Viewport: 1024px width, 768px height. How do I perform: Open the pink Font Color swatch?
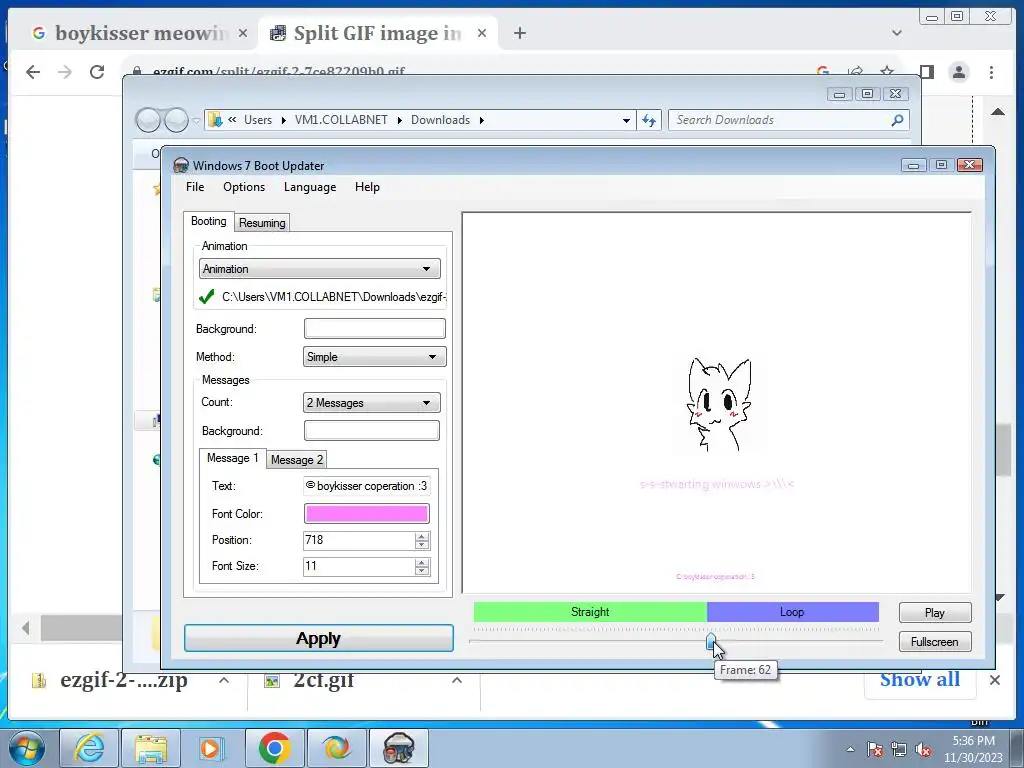pos(366,514)
